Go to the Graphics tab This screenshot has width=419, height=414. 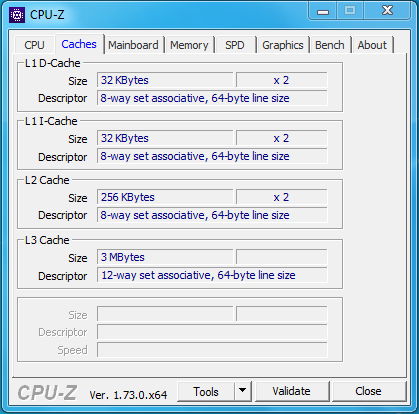[x=283, y=45]
